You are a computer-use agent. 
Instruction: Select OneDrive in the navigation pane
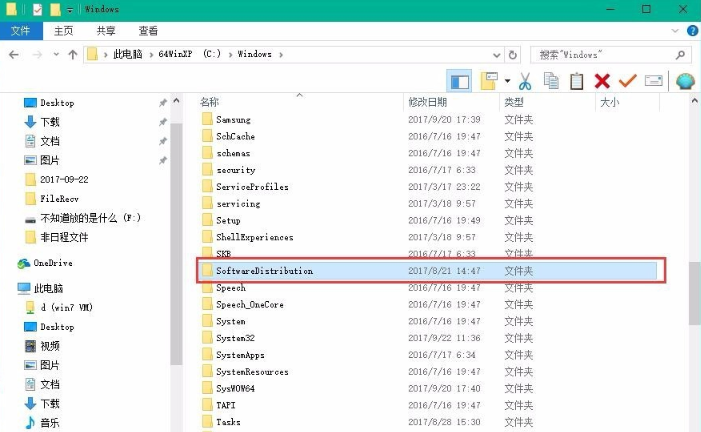click(x=50, y=263)
